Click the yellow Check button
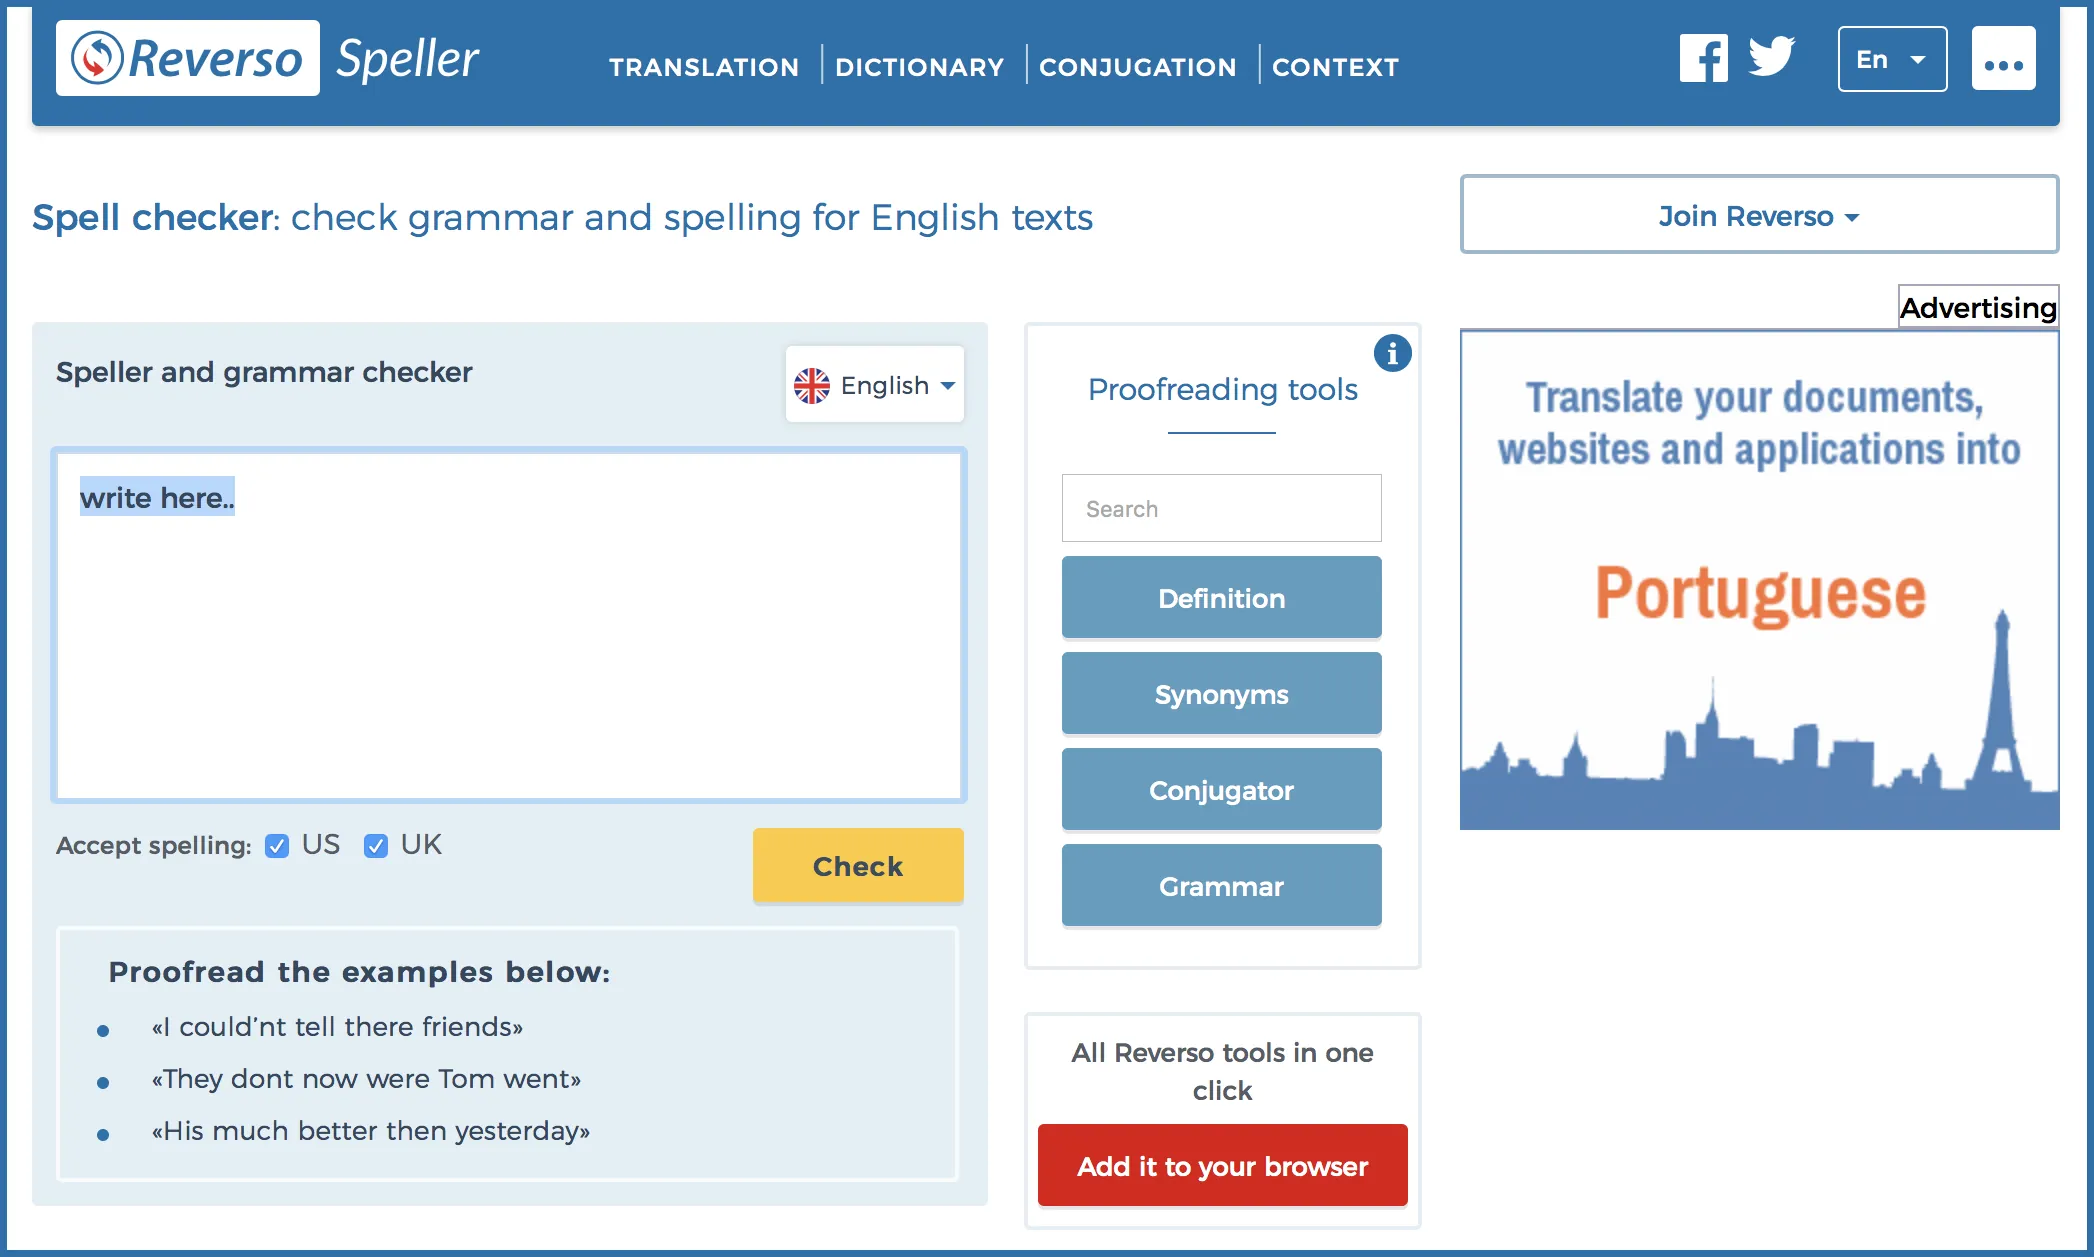This screenshot has height=1257, width=2094. [x=857, y=865]
